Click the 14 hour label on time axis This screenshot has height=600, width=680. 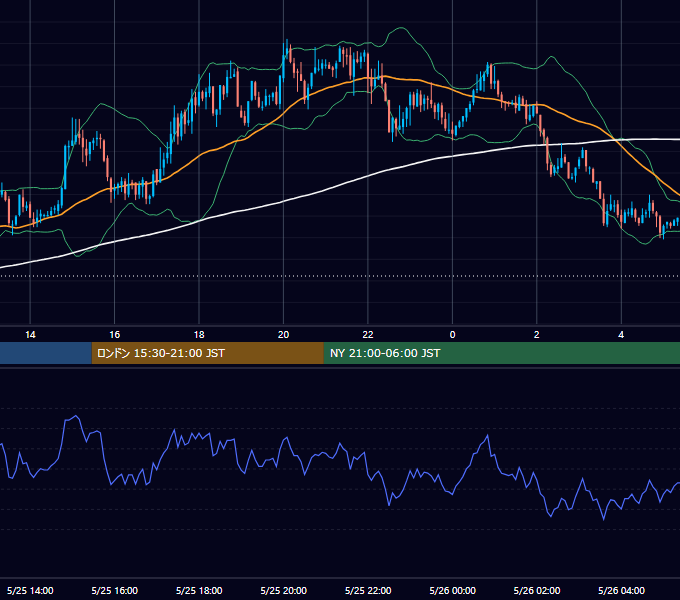pyautogui.click(x=30, y=335)
